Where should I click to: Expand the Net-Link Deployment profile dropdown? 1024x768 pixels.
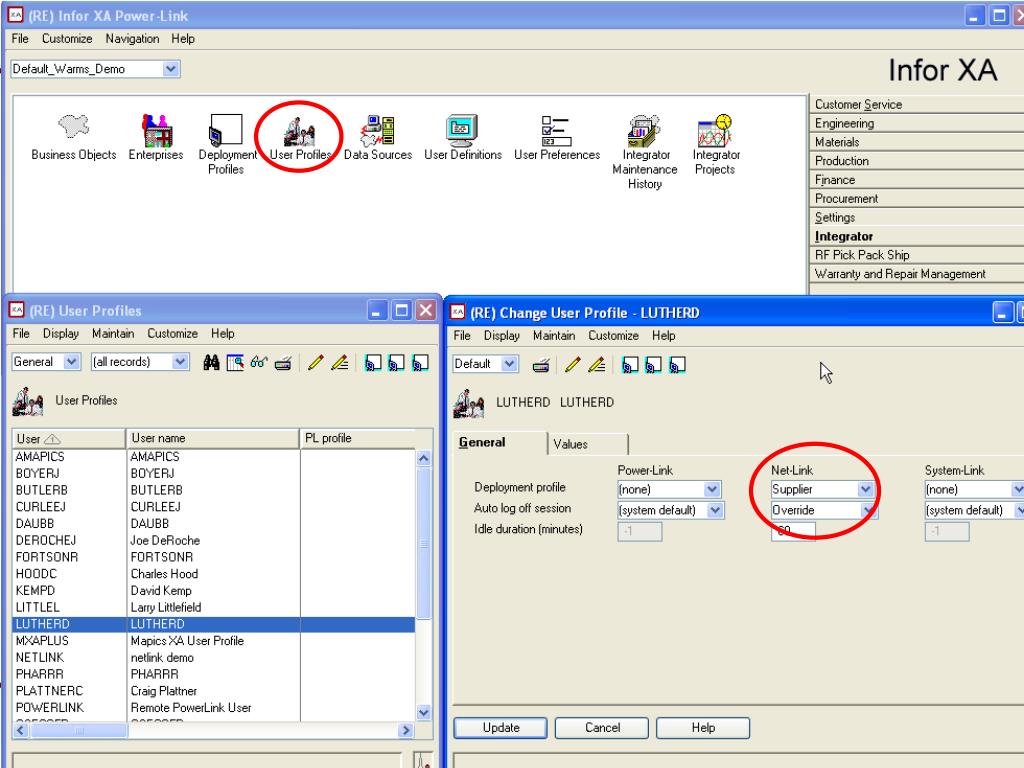[x=866, y=490]
